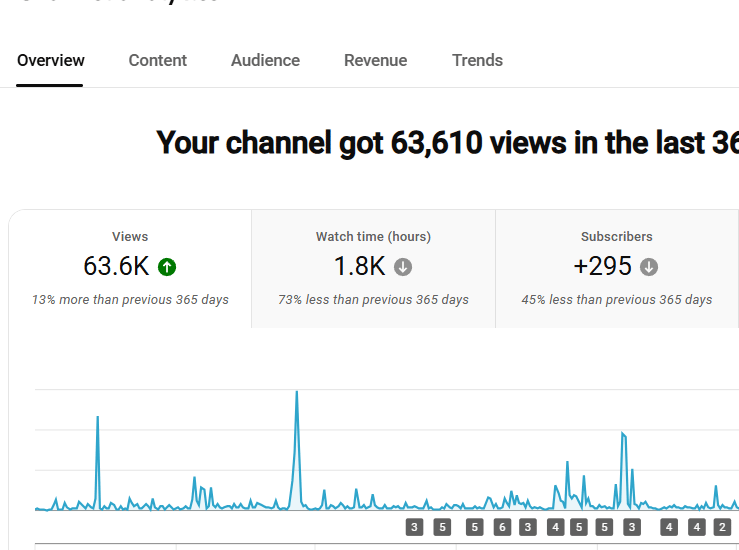
Task: Click grey down-arrow icon beside +295
Action: point(649,267)
